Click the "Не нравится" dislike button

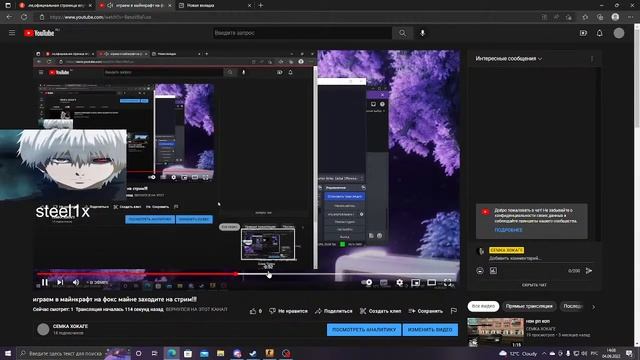coord(288,311)
